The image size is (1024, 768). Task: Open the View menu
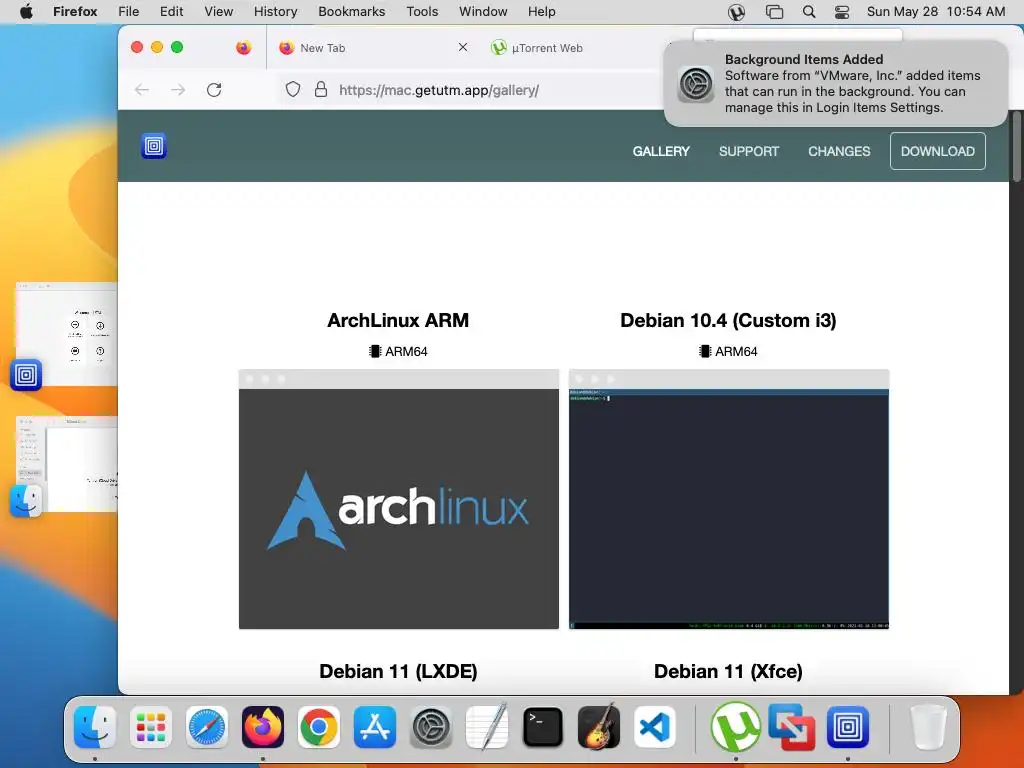coord(218,11)
